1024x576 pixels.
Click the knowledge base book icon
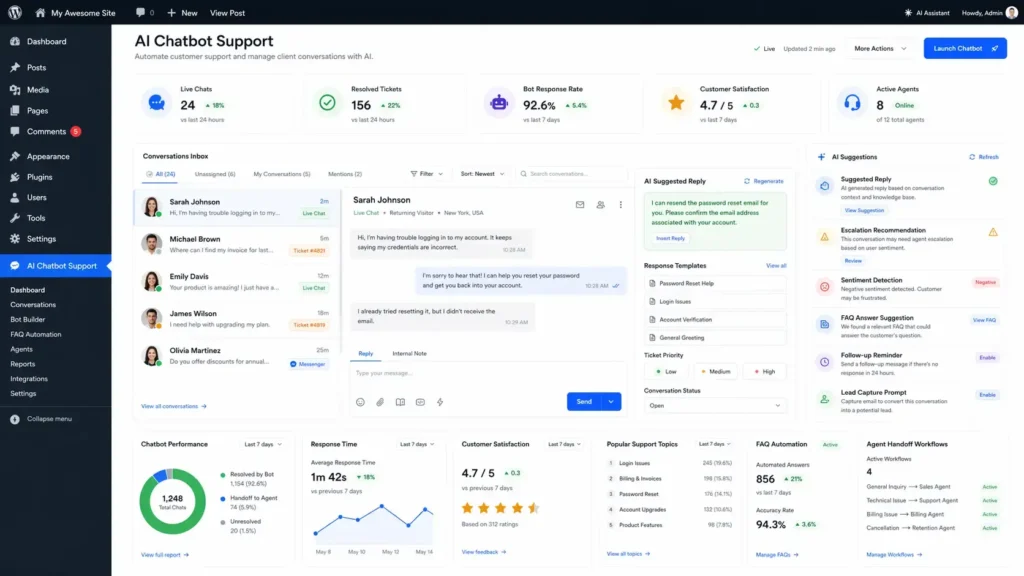[400, 402]
